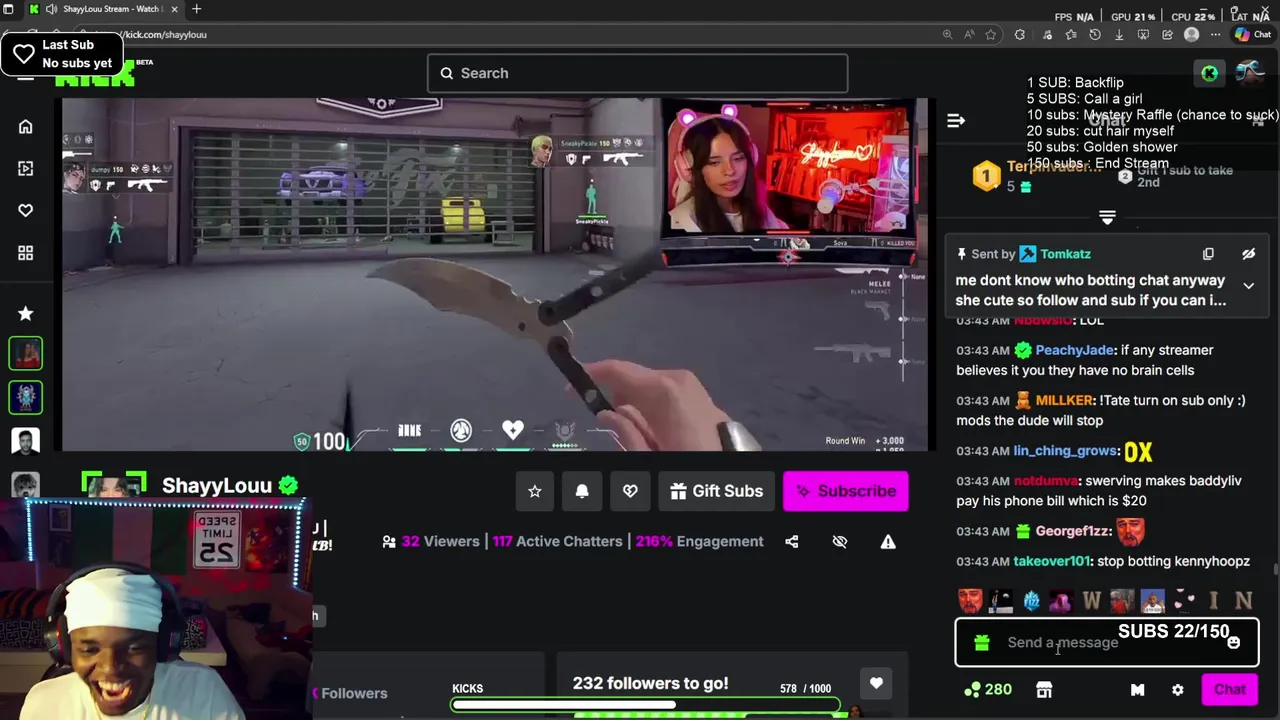Image resolution: width=1280 pixels, height=720 pixels.
Task: Select the blue Fizz emote in quick emote bar
Action: [1031, 601]
